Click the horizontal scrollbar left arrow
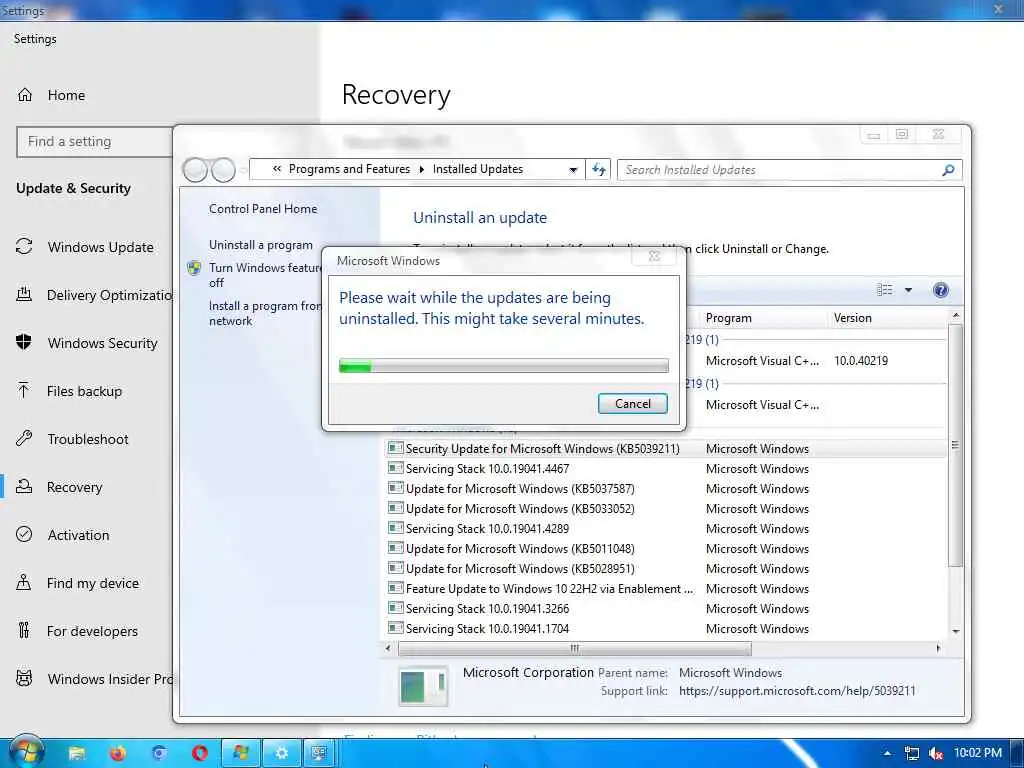 click(388, 648)
